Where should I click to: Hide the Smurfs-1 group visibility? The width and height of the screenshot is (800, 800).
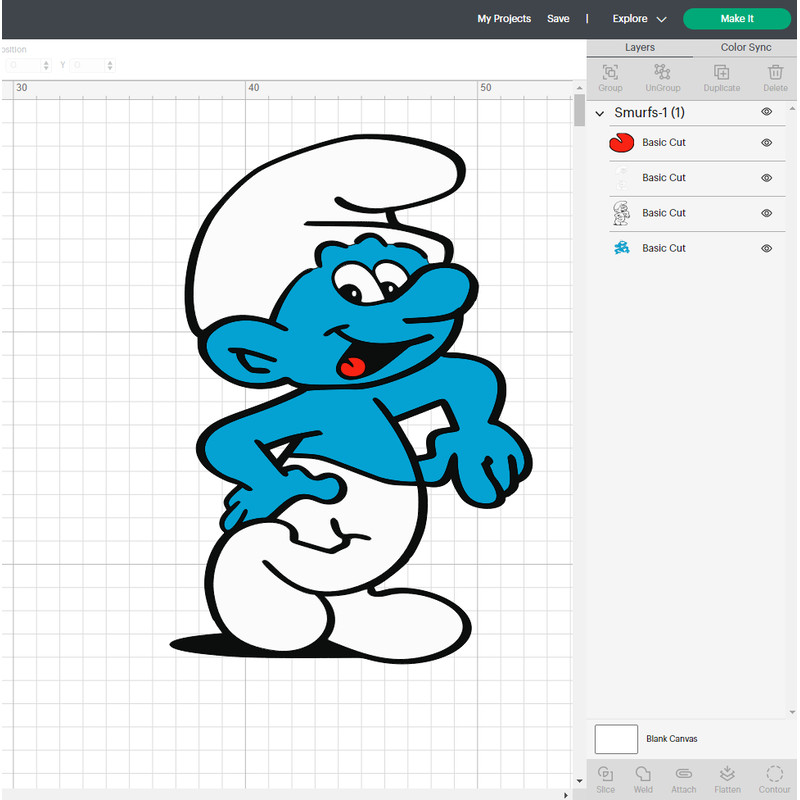[x=766, y=112]
